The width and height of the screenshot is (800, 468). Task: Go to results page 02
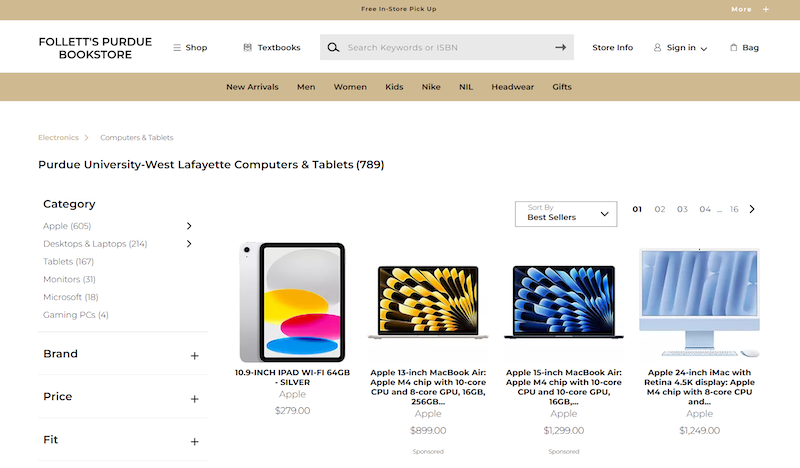(x=660, y=209)
